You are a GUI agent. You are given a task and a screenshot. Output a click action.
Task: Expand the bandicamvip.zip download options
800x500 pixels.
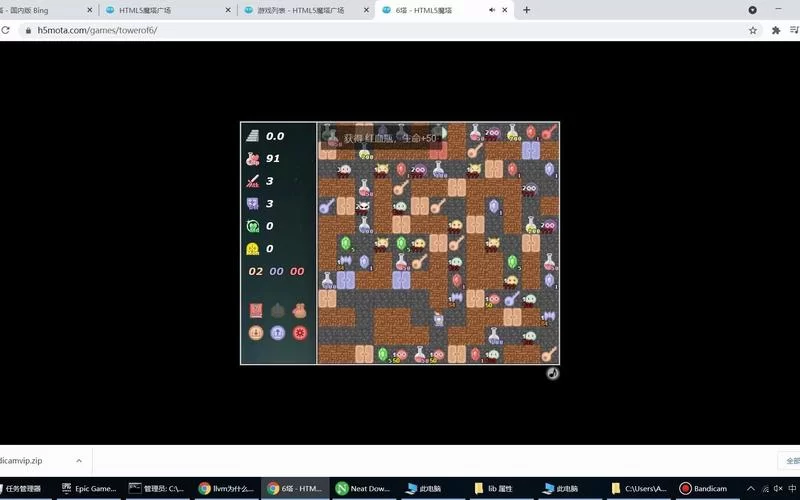[x=79, y=460]
